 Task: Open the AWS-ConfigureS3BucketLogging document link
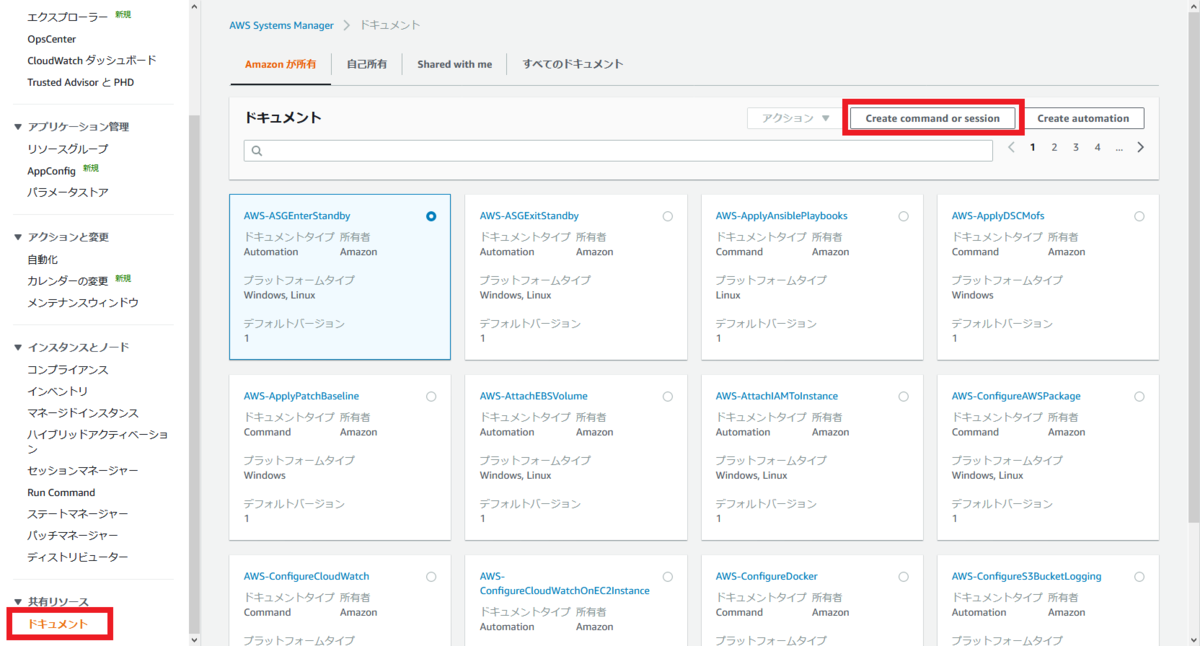click(1026, 576)
